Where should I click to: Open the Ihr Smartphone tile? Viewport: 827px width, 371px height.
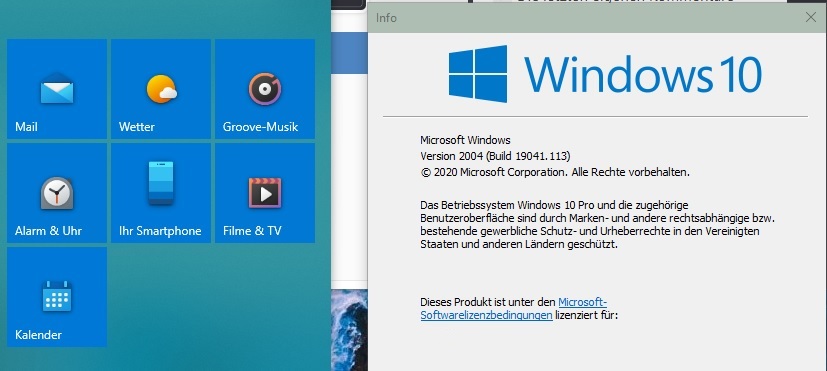coord(161,193)
